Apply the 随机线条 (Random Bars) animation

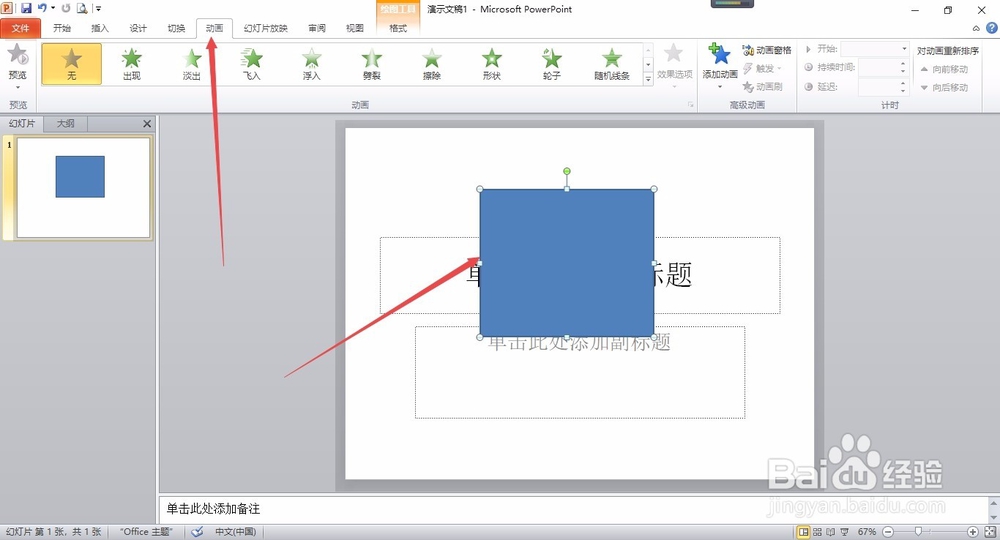612,64
